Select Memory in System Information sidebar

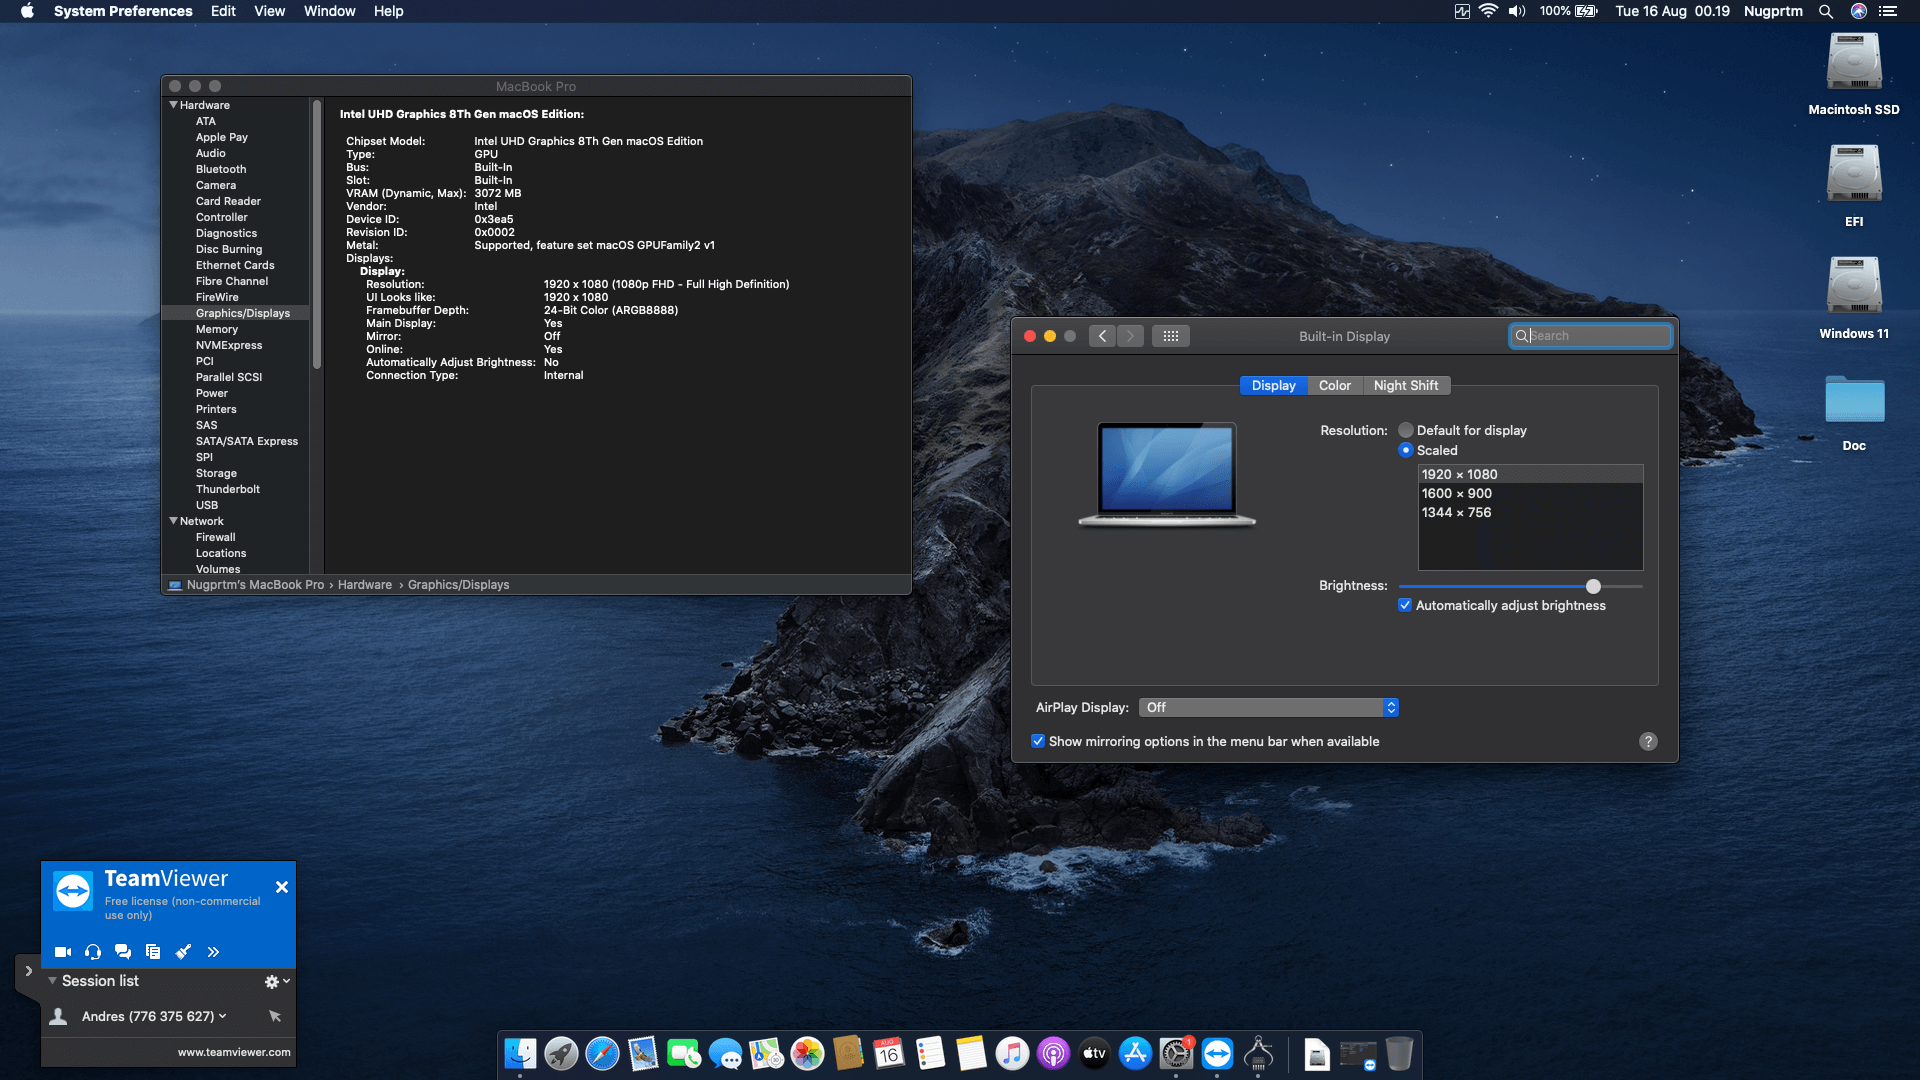217,329
